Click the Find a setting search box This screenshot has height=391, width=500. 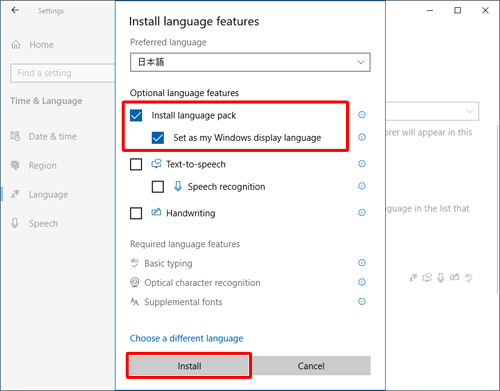pyautogui.click(x=63, y=73)
